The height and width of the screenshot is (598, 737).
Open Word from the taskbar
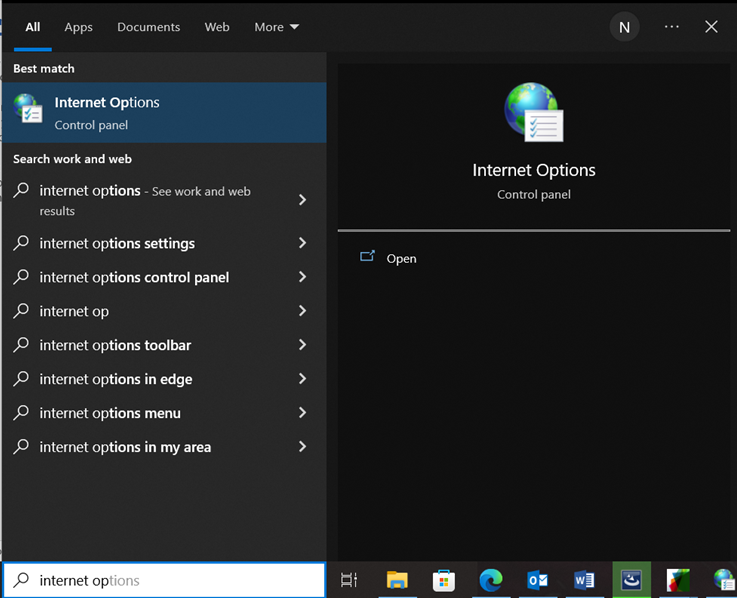tap(584, 580)
